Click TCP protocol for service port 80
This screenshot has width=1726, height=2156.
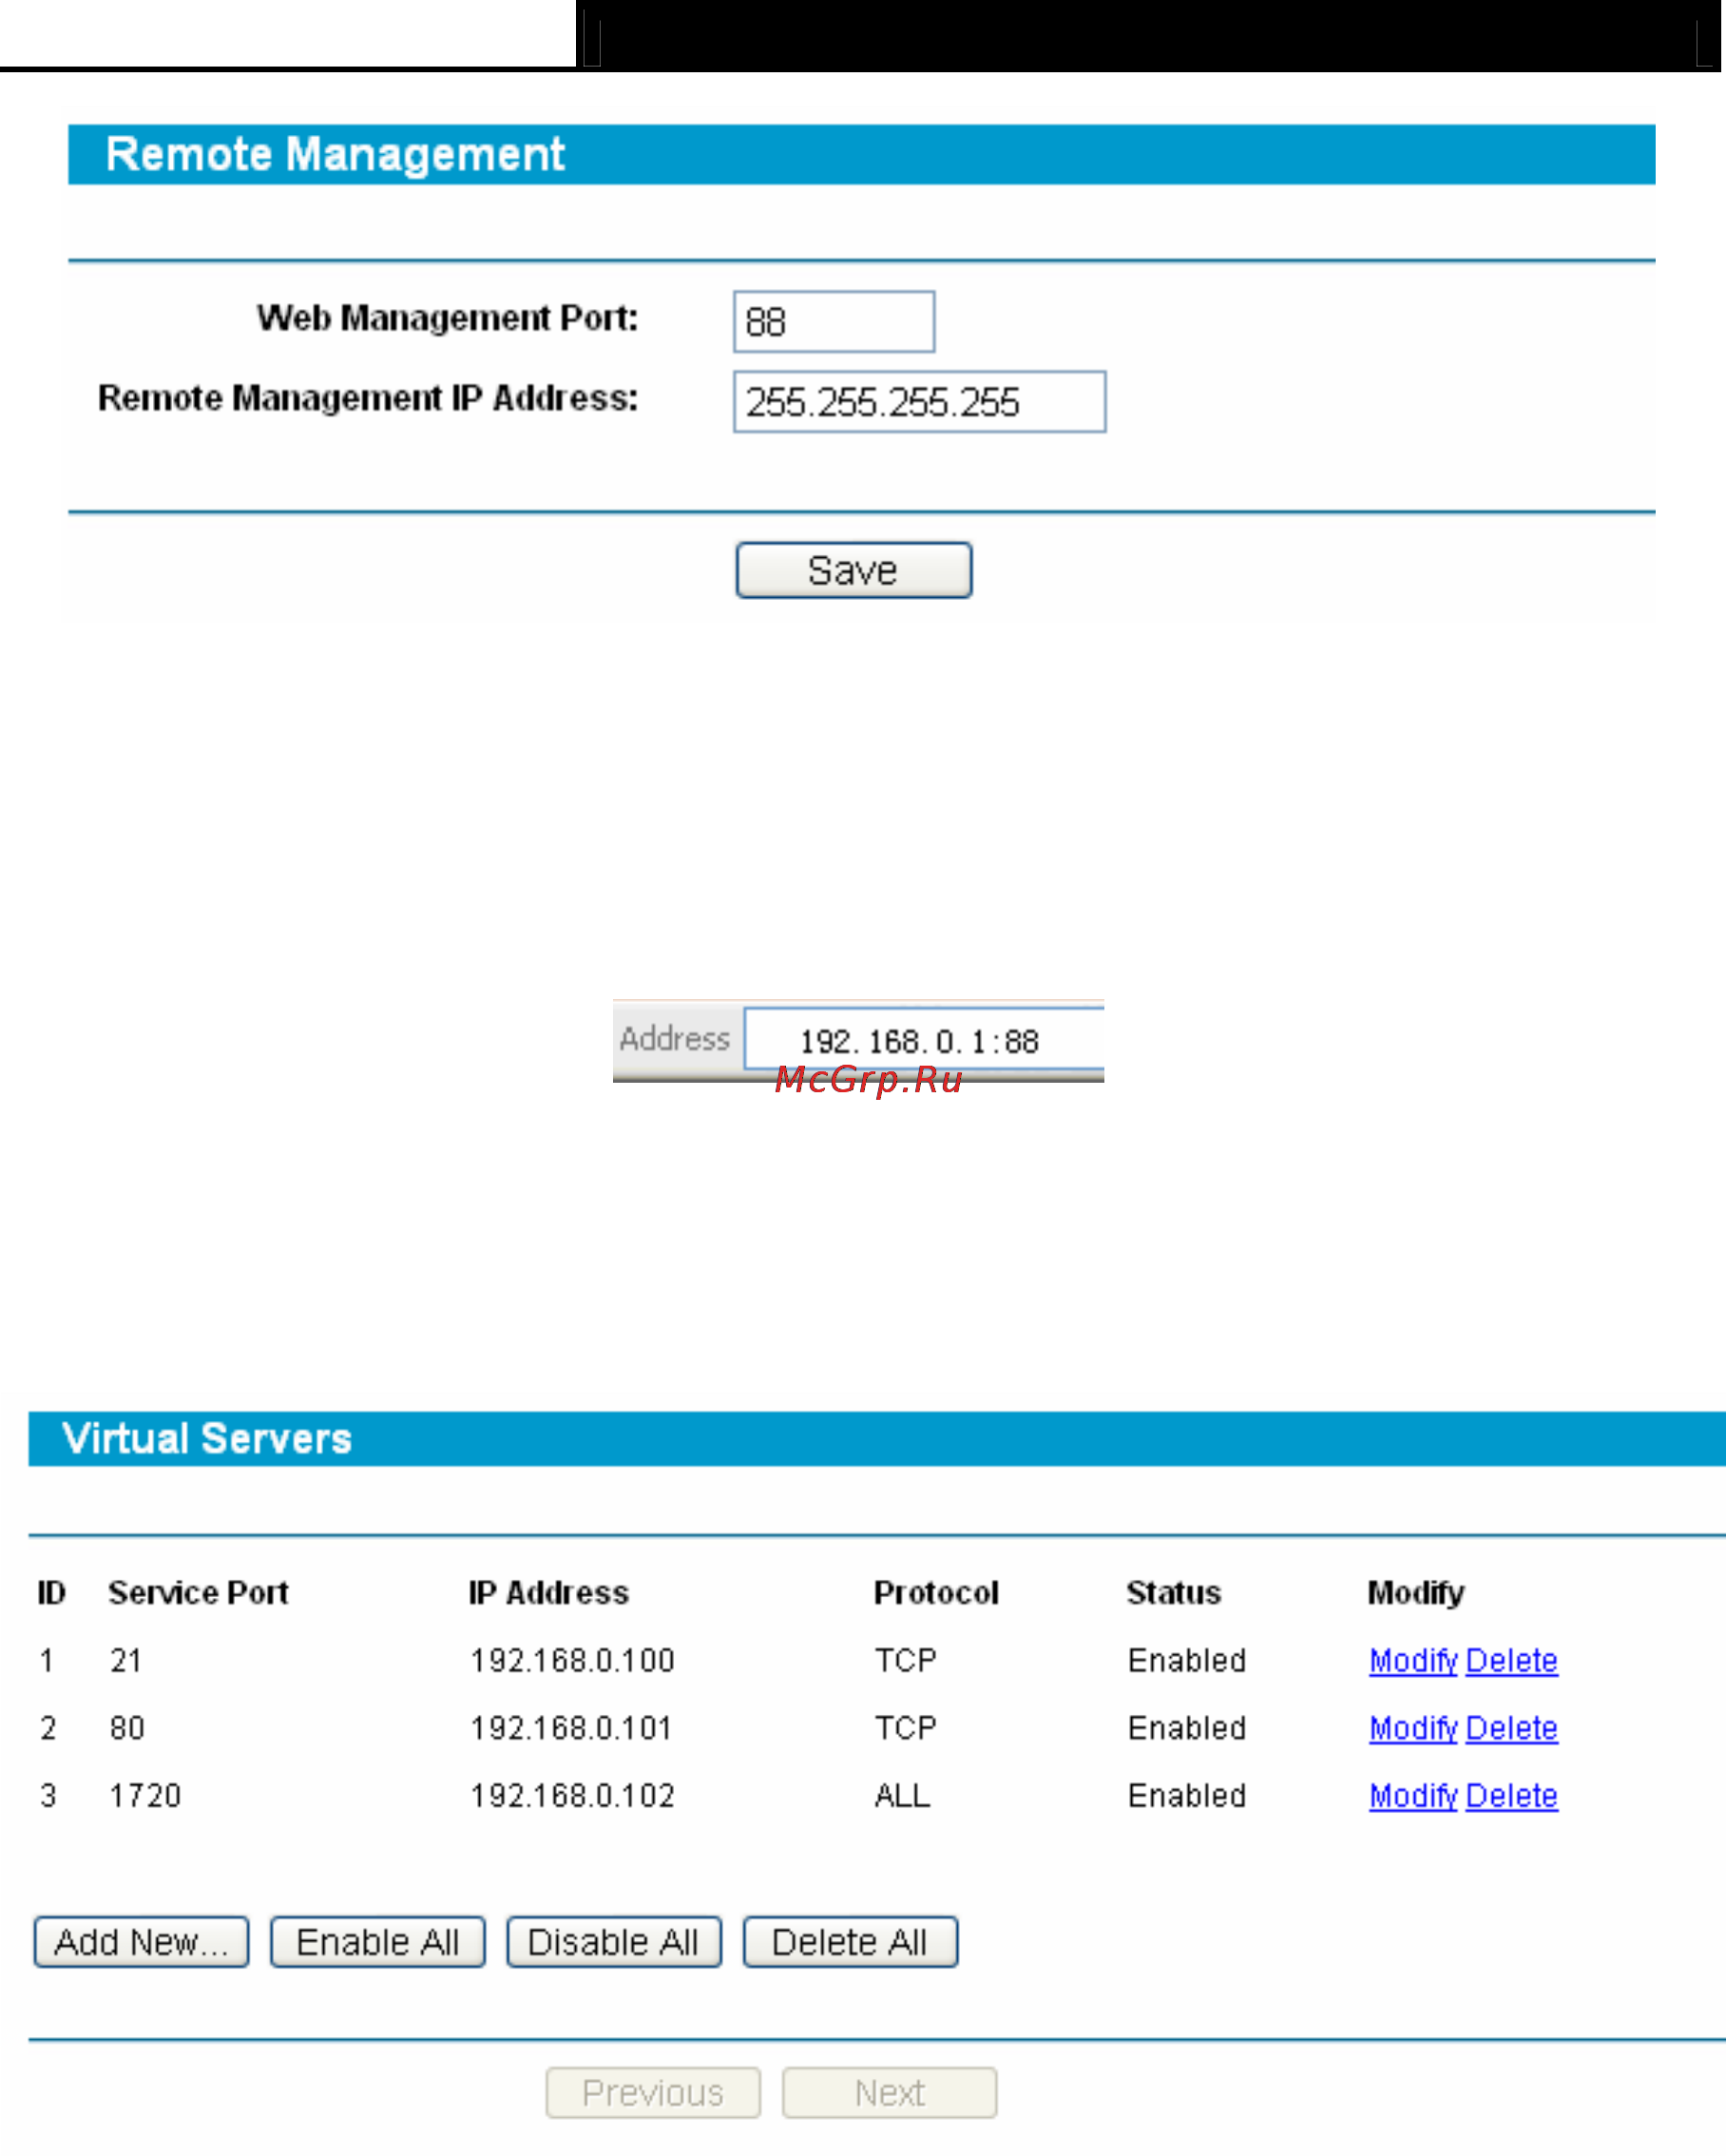pos(906,1728)
